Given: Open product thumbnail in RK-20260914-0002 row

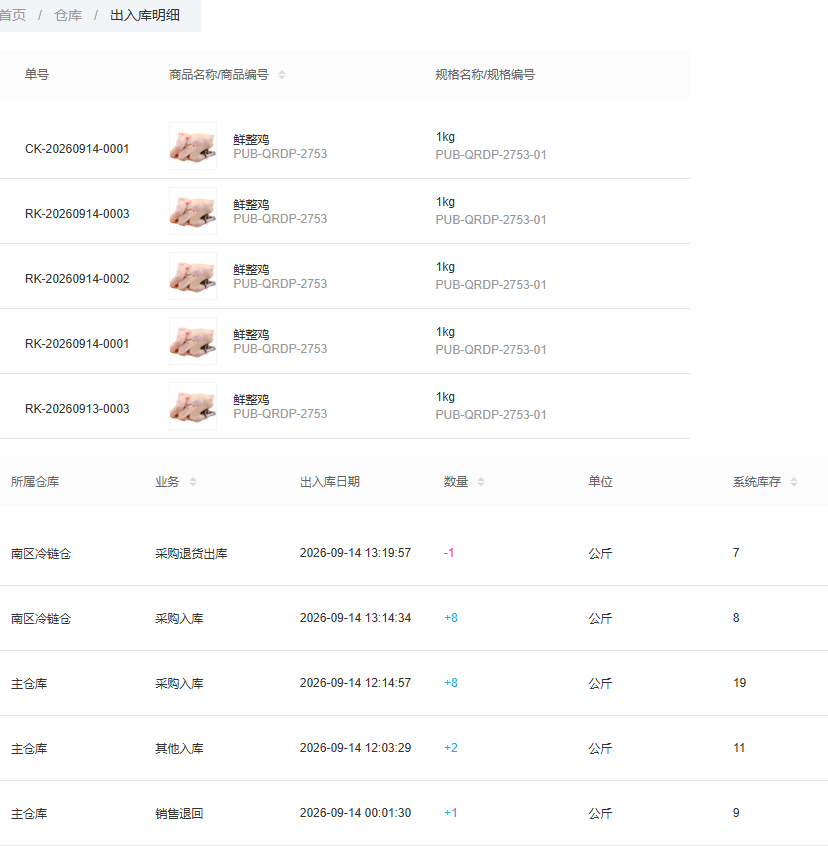Looking at the screenshot, I should pyautogui.click(x=193, y=276).
